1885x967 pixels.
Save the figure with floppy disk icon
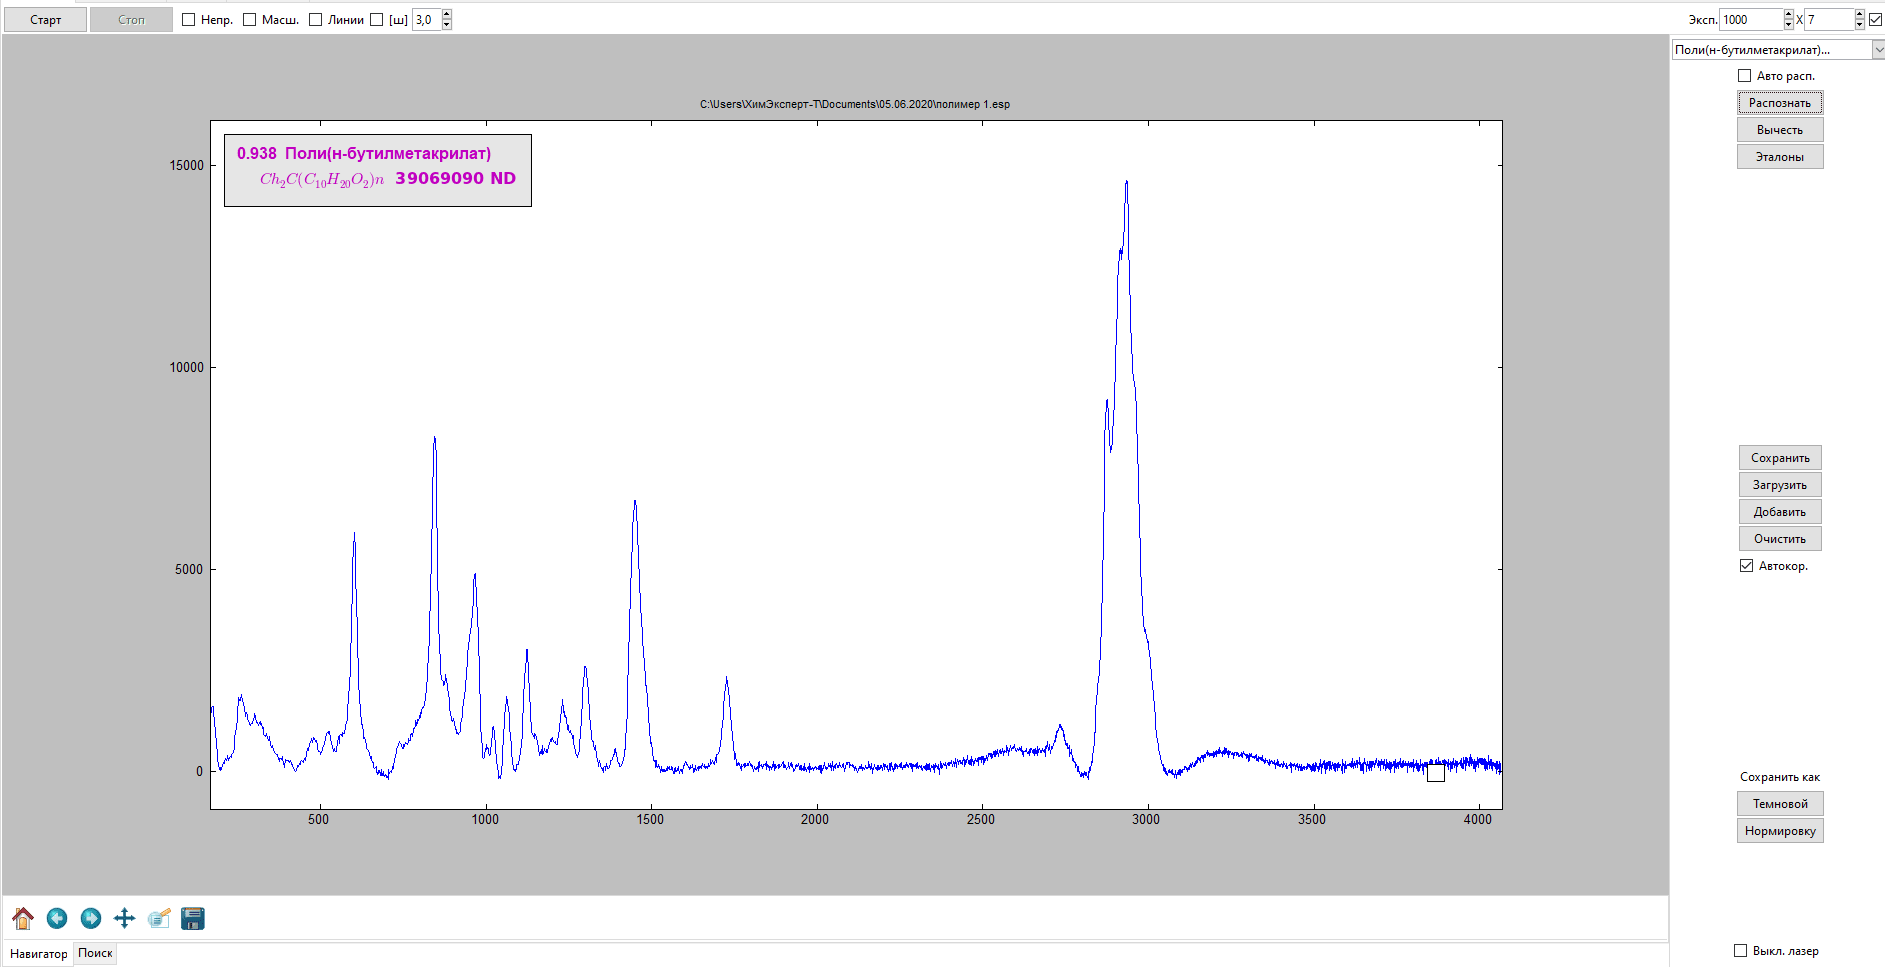tap(193, 918)
